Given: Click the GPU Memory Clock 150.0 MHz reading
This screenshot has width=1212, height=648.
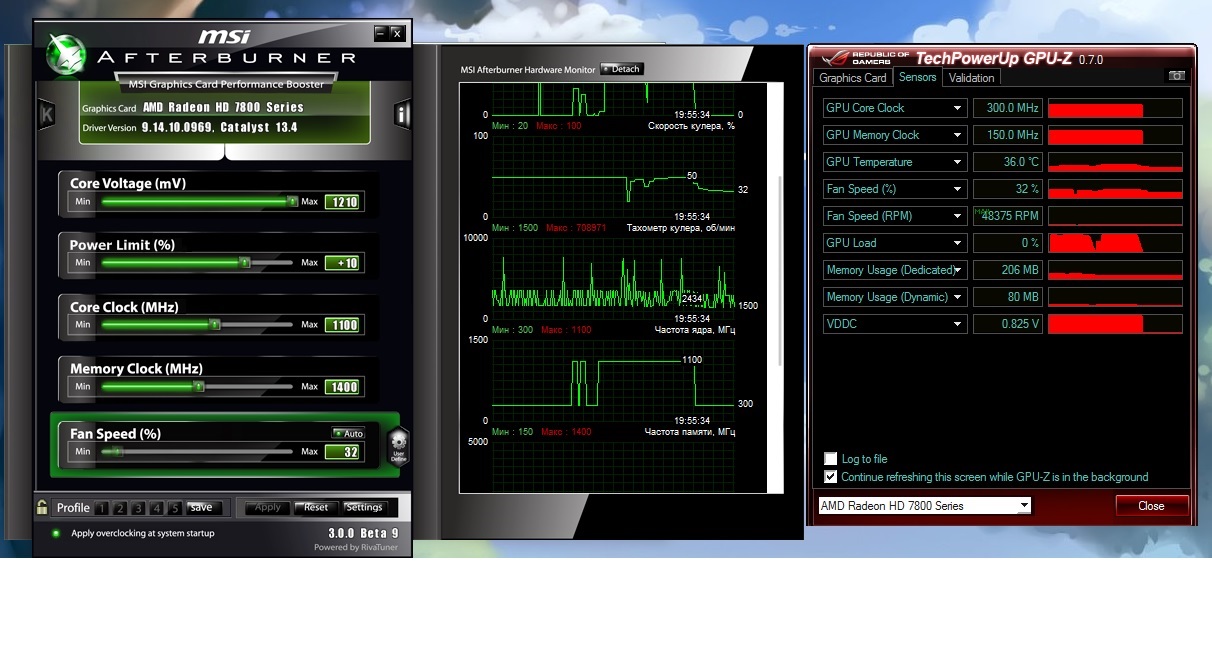Looking at the screenshot, I should pyautogui.click(x=1007, y=135).
